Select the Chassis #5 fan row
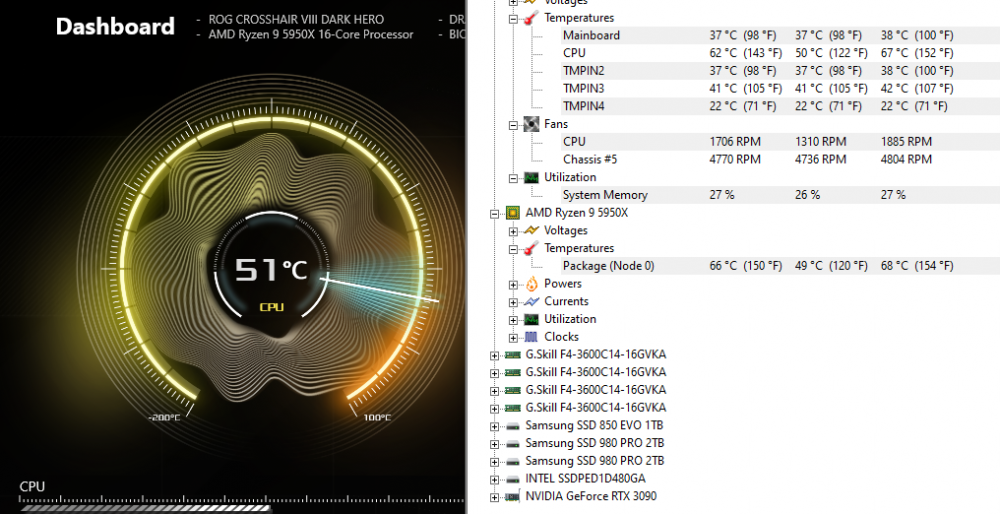This screenshot has height=514, width=1000. point(781,159)
